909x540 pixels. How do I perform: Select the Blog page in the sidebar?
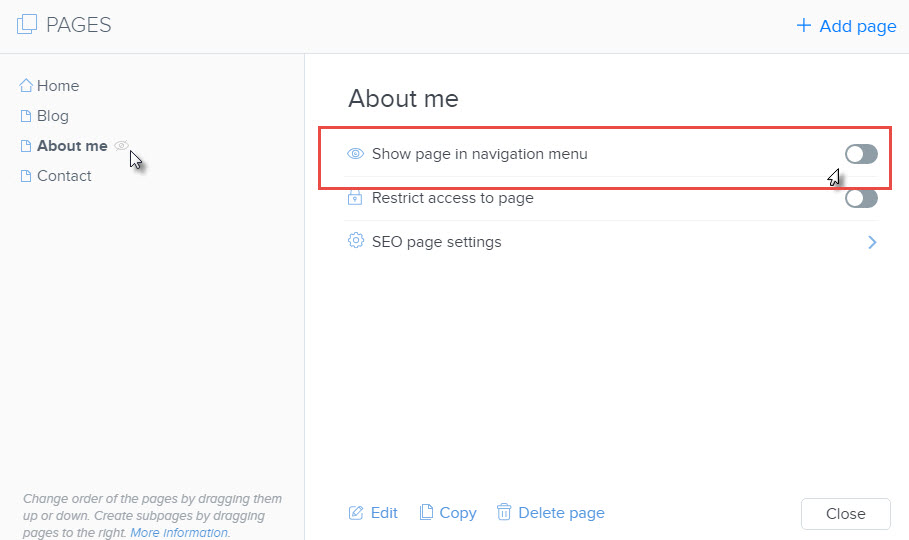pyautogui.click(x=52, y=116)
